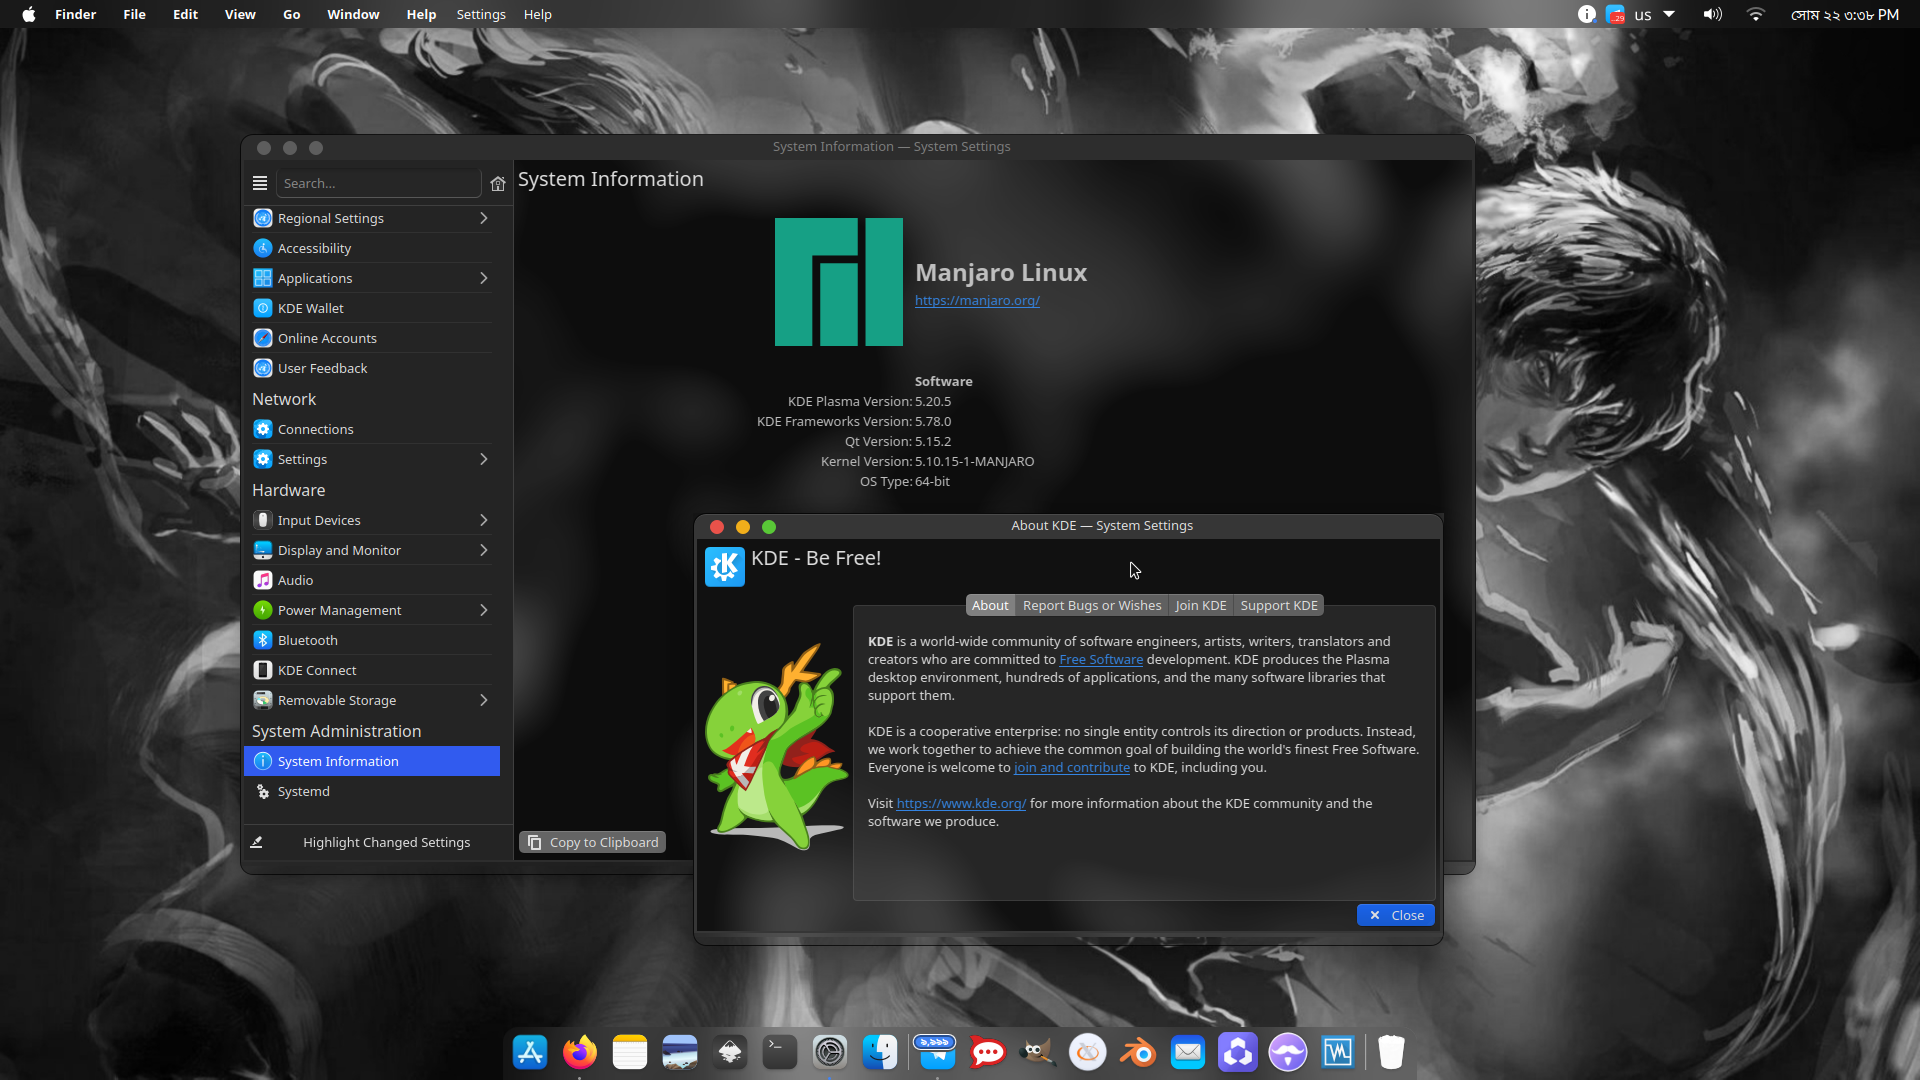The height and width of the screenshot is (1080, 1920).
Task: Switch to Support KDE tab
Action: pyautogui.click(x=1278, y=605)
